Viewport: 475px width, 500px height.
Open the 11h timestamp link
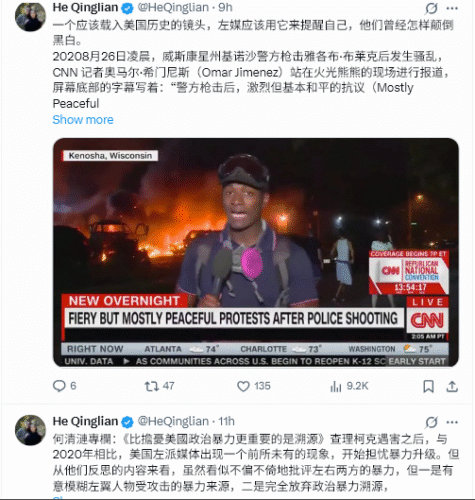click(226, 421)
